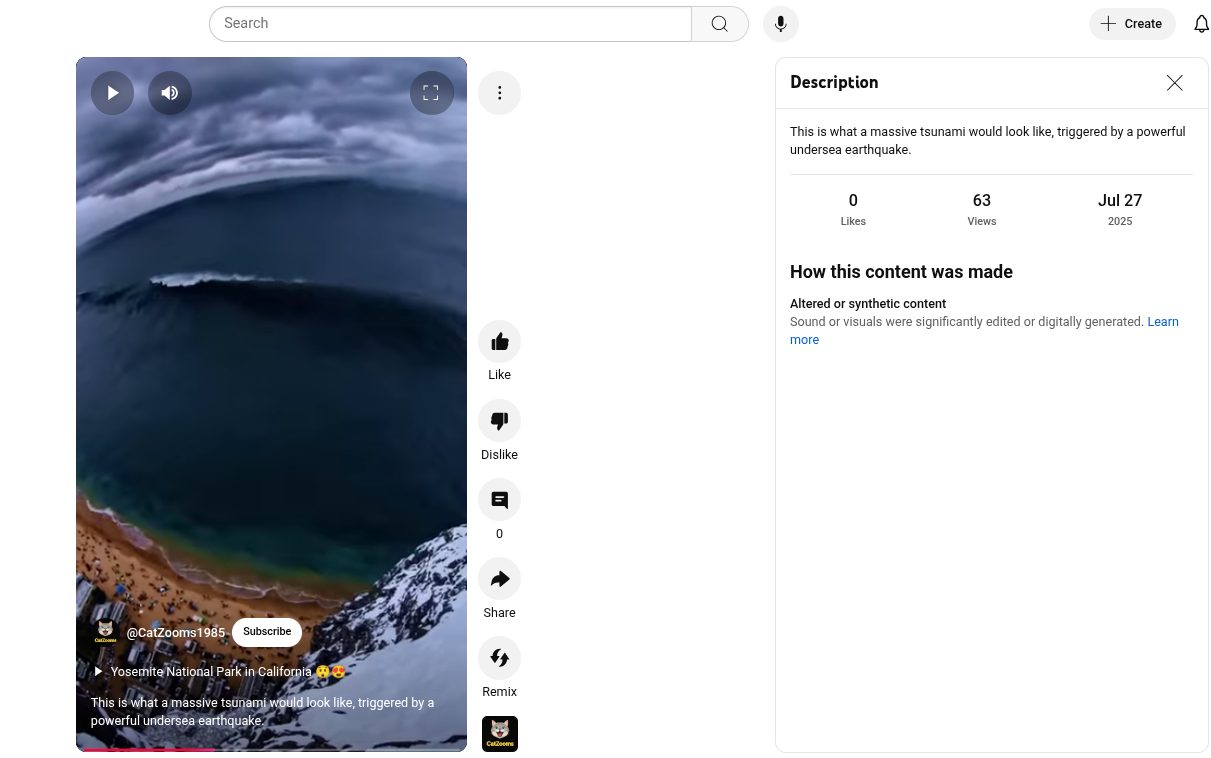Open the Yosemite National Park video link
Viewport: 1211px width, 758px height.
pyautogui.click(x=220, y=672)
